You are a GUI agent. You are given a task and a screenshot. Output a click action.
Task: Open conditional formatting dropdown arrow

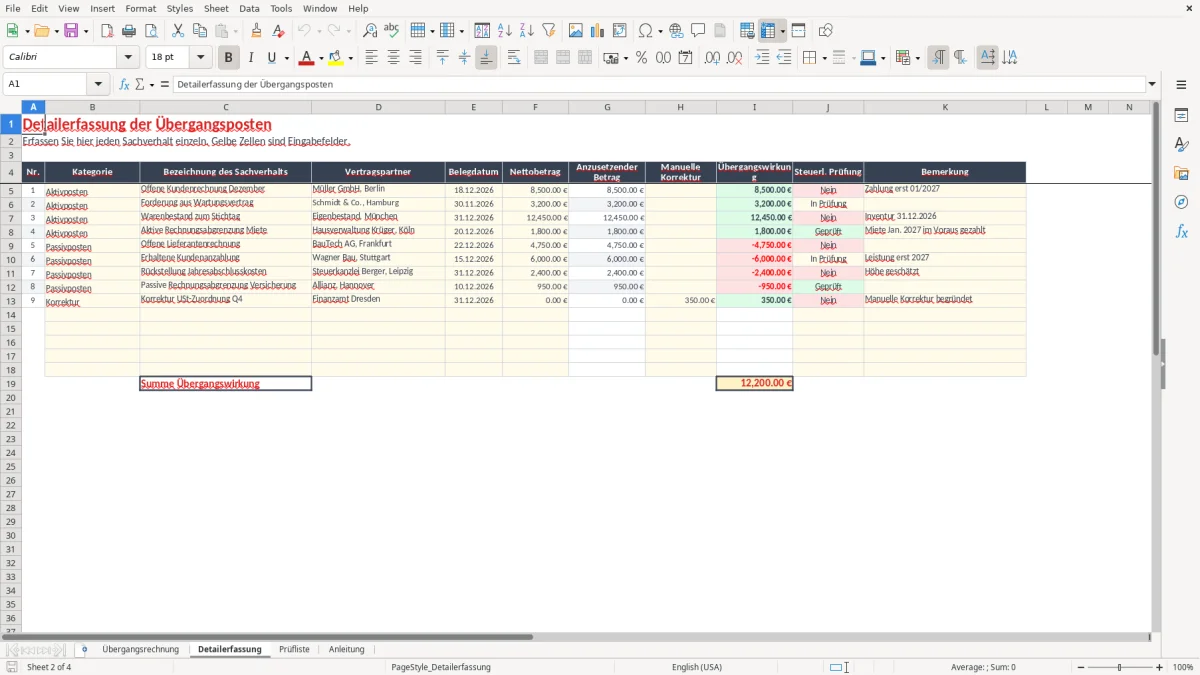click(917, 58)
